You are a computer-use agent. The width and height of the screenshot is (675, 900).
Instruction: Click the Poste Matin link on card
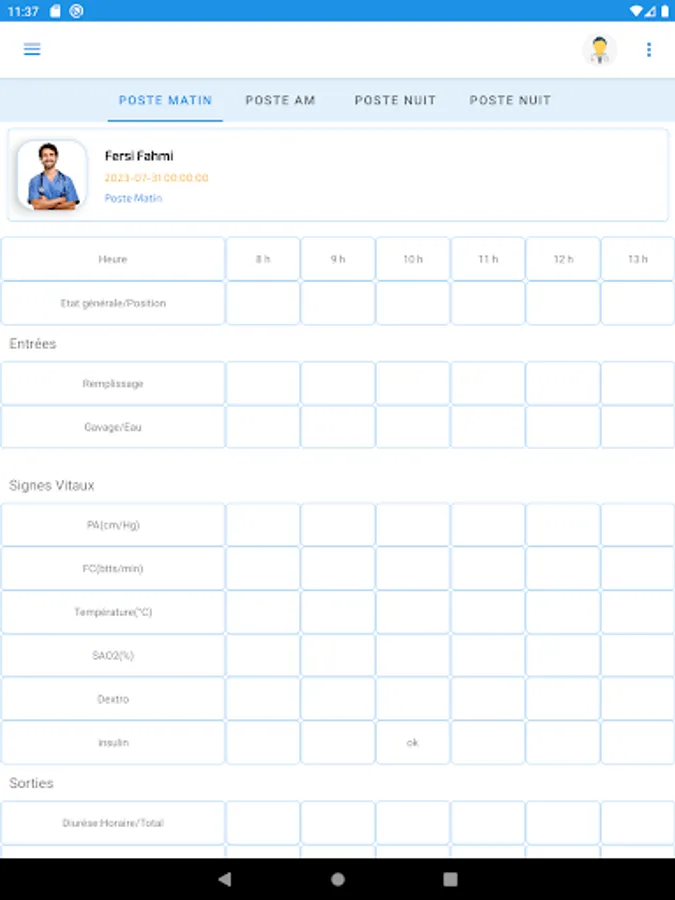click(x=133, y=198)
